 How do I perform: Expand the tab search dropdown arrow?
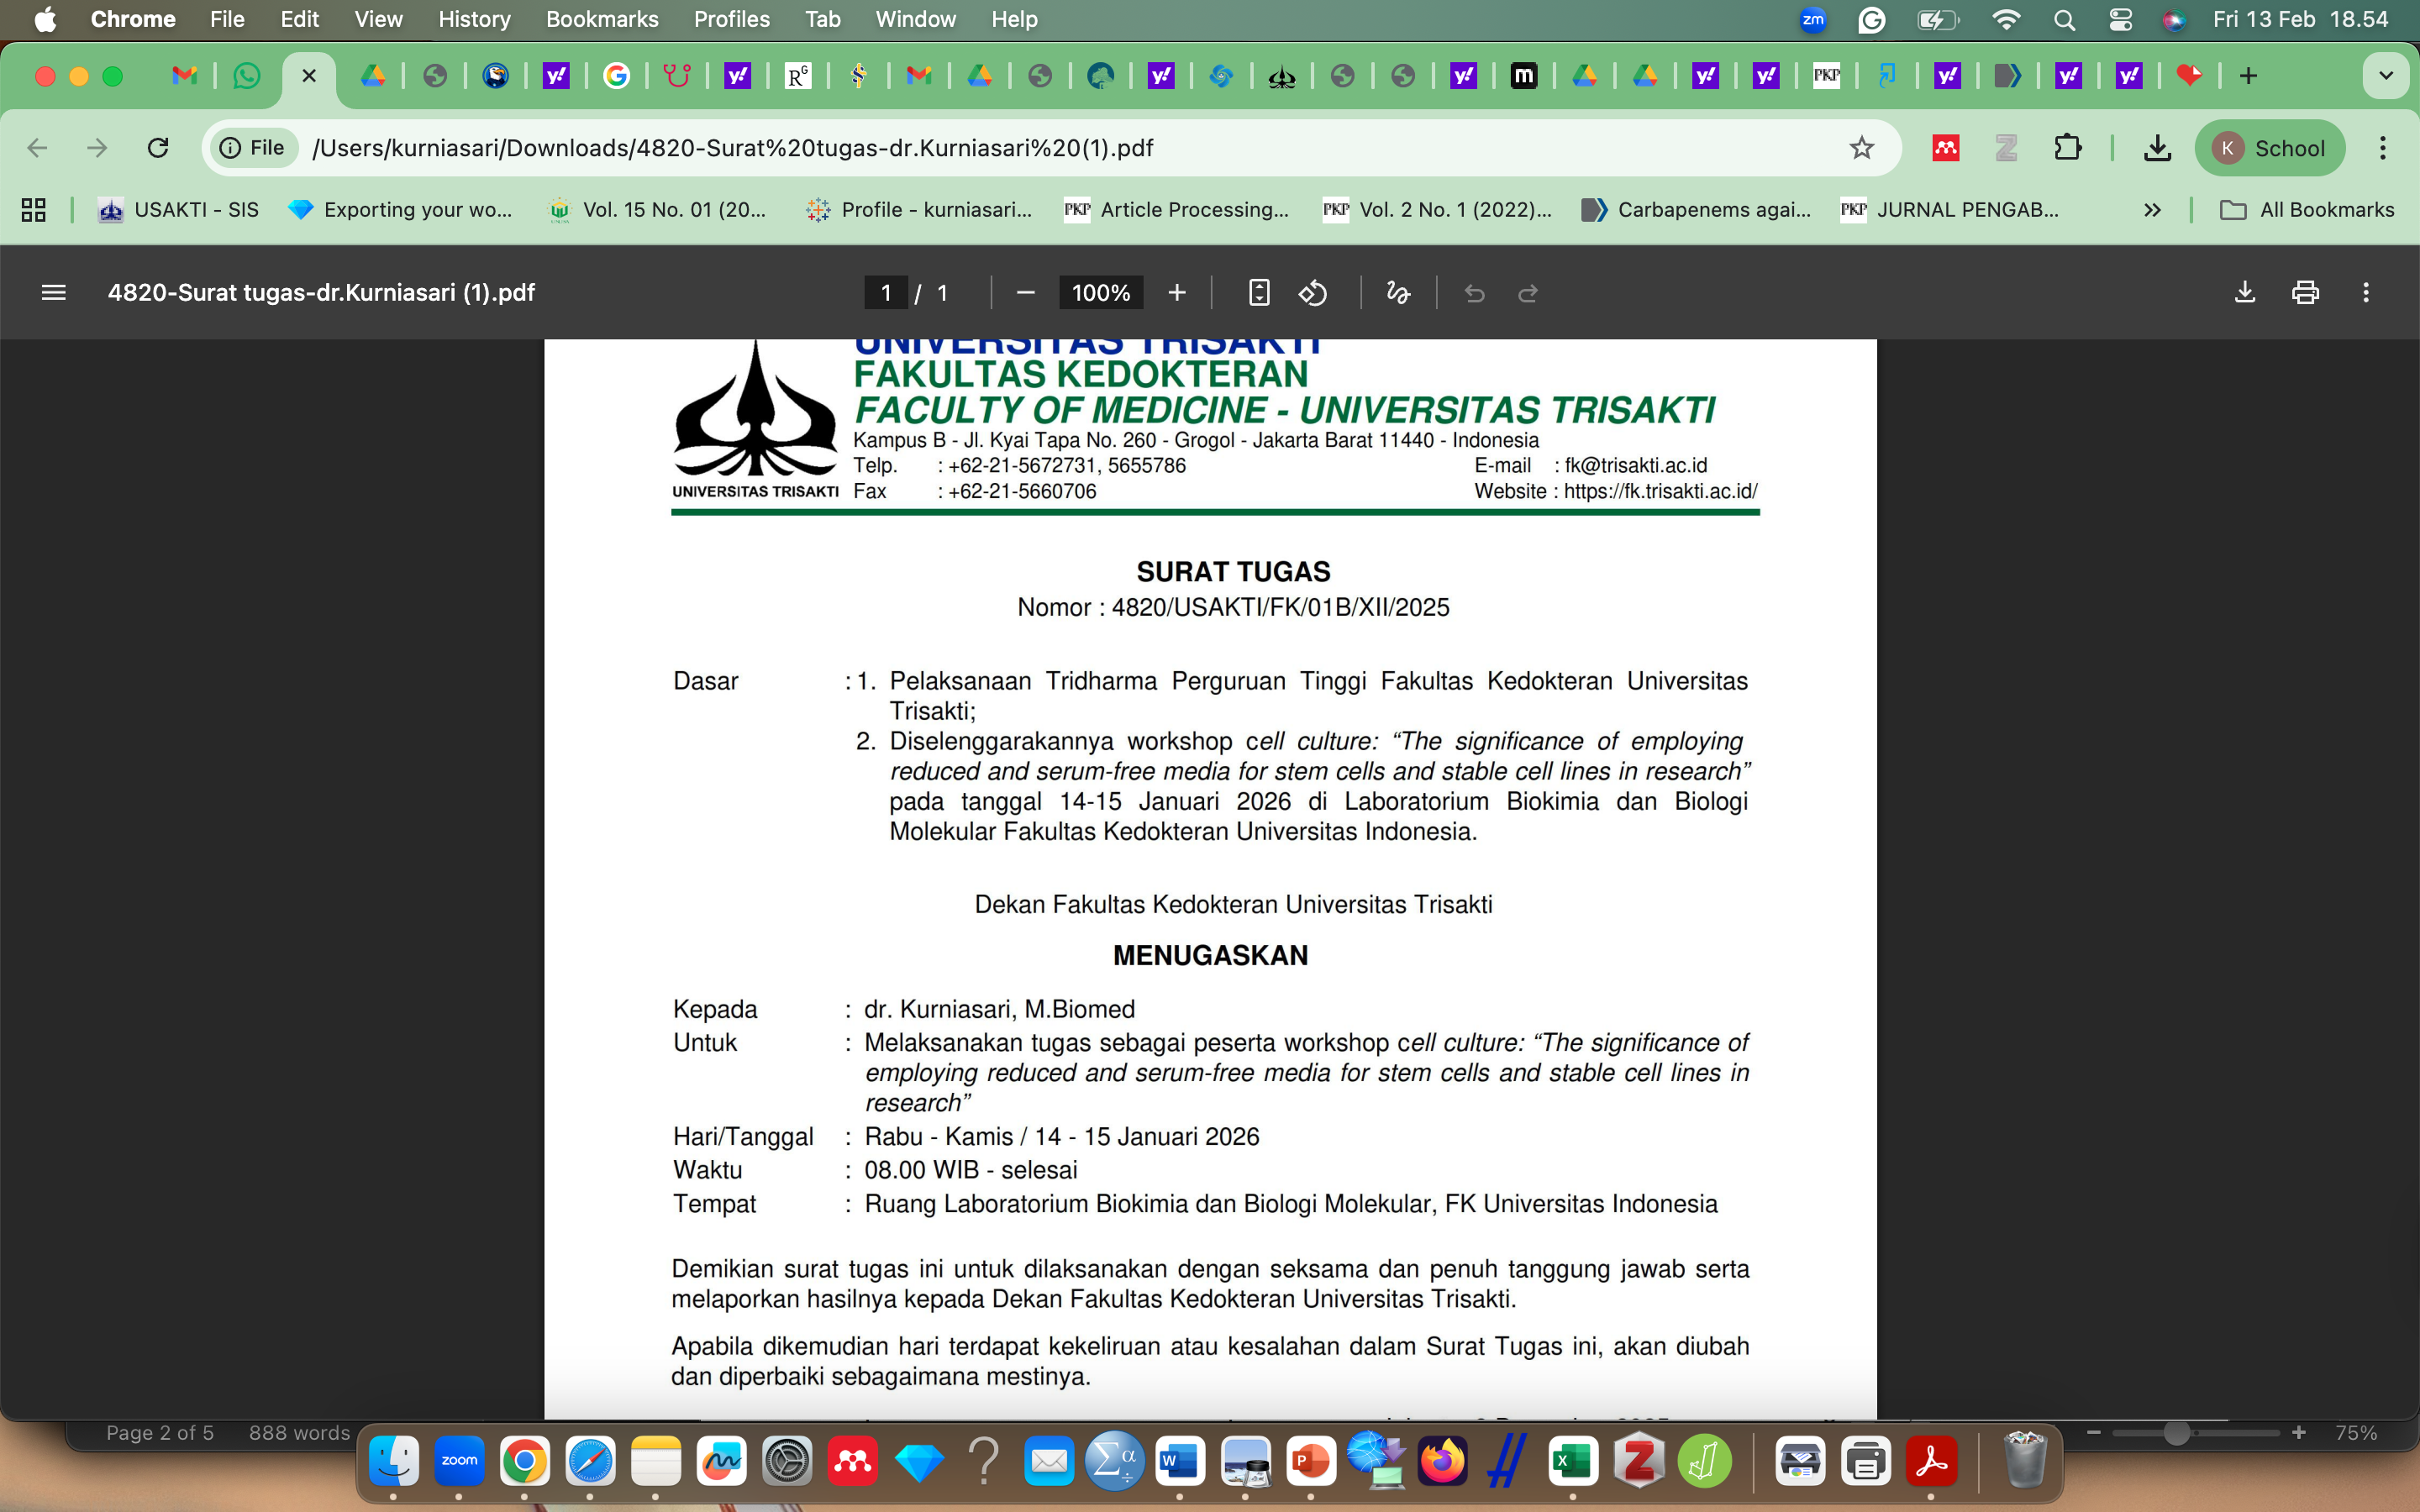point(2385,76)
